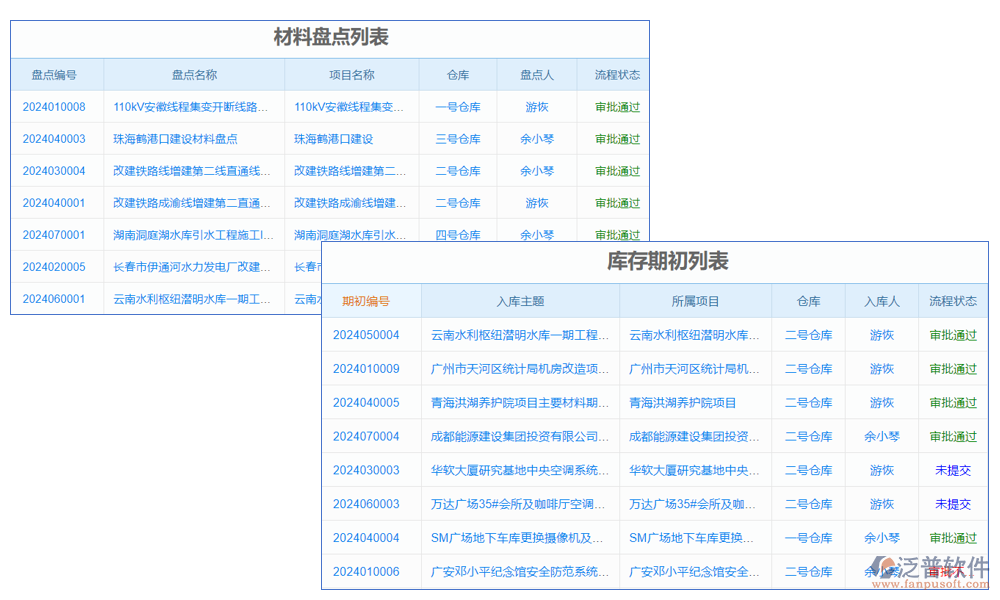This screenshot has width=1000, height=600.
Task: Click 余小琴 for record 2024040003
Action: (537, 138)
